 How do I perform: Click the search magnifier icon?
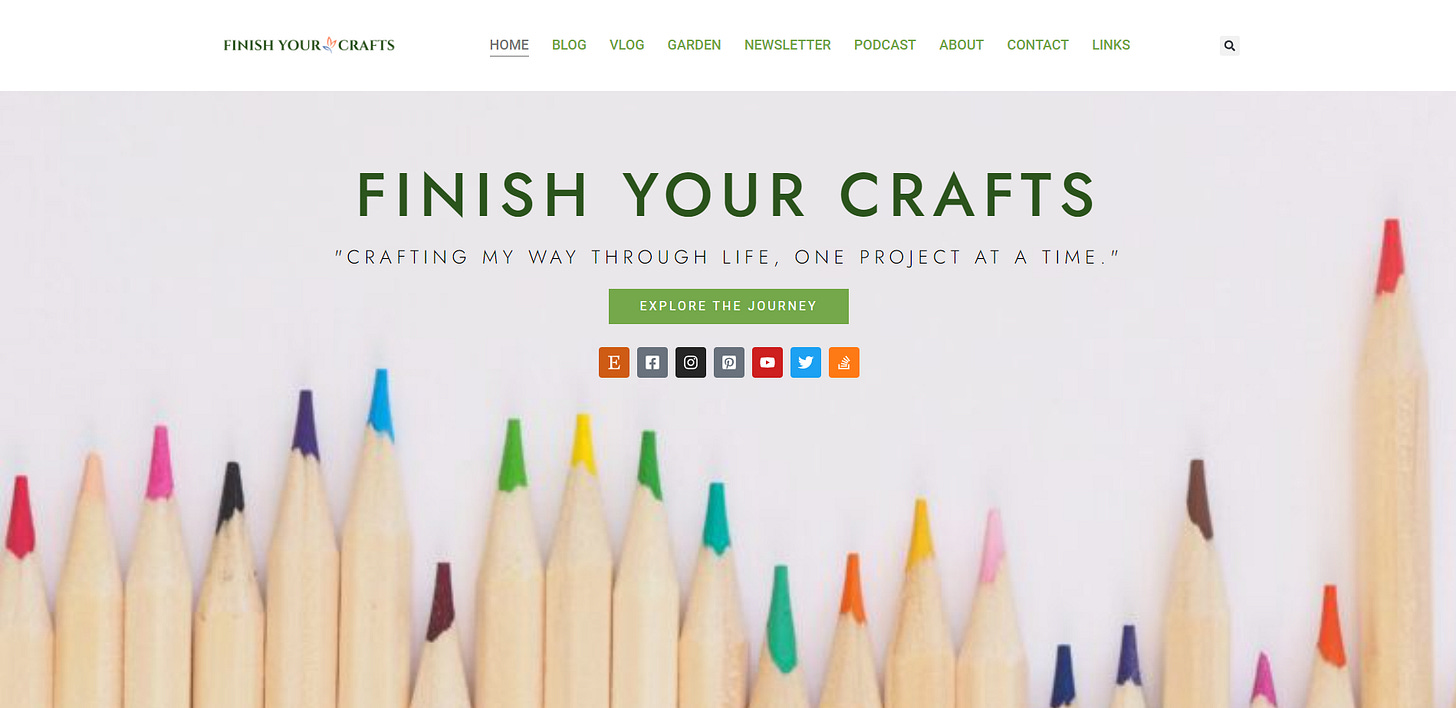click(x=1230, y=45)
